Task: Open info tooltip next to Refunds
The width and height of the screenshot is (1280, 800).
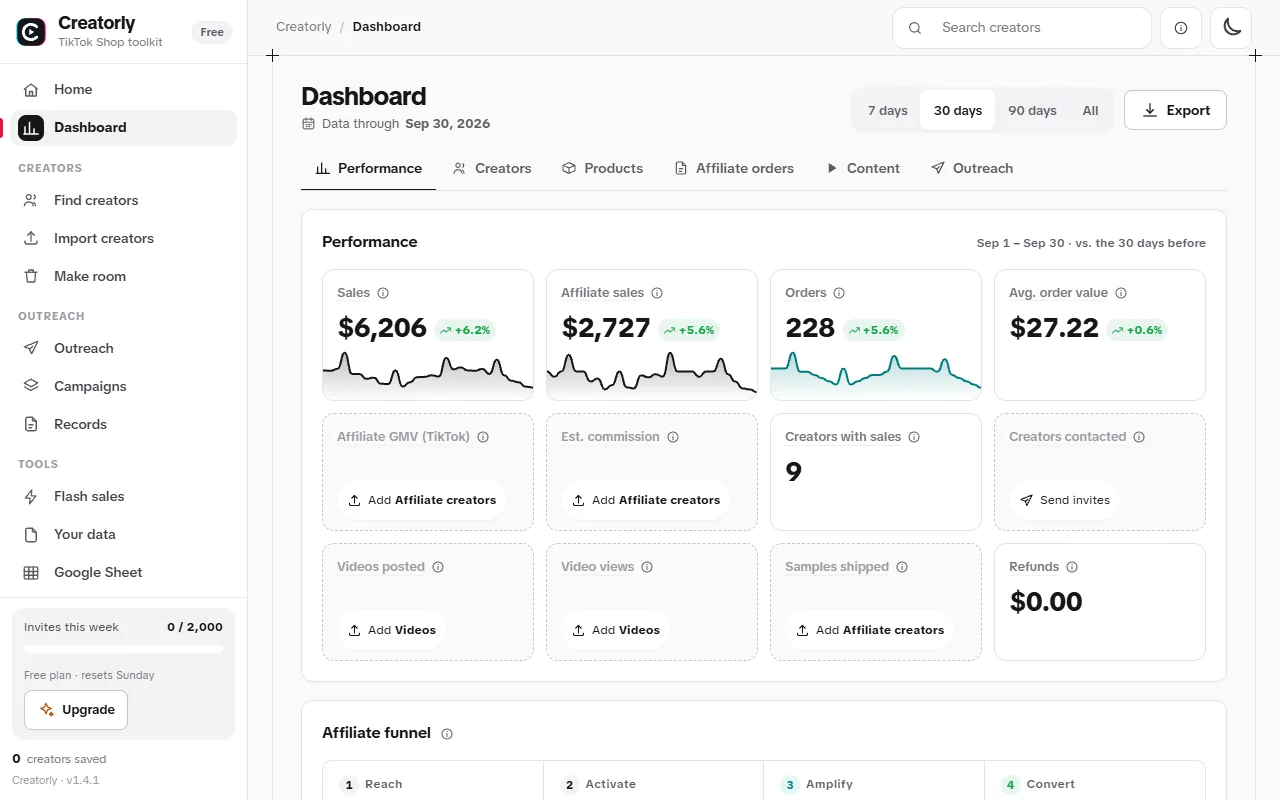Action: [x=1072, y=567]
